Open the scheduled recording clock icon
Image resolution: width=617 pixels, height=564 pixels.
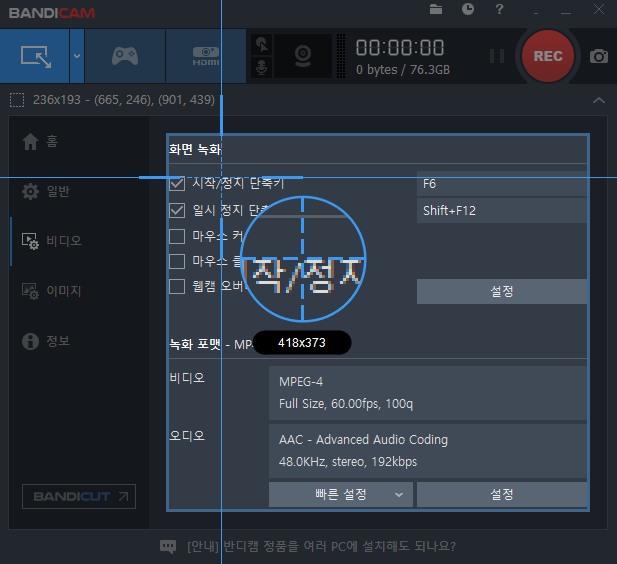(467, 9)
